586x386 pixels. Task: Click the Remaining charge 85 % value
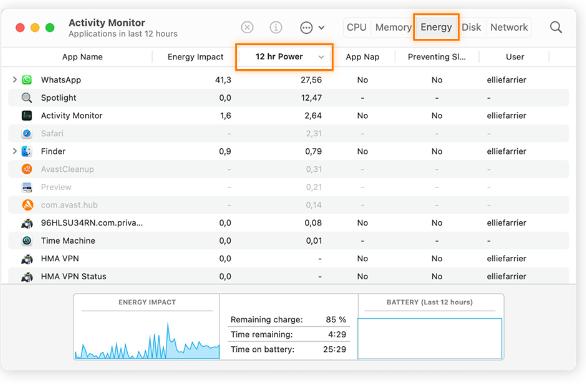[x=336, y=319]
